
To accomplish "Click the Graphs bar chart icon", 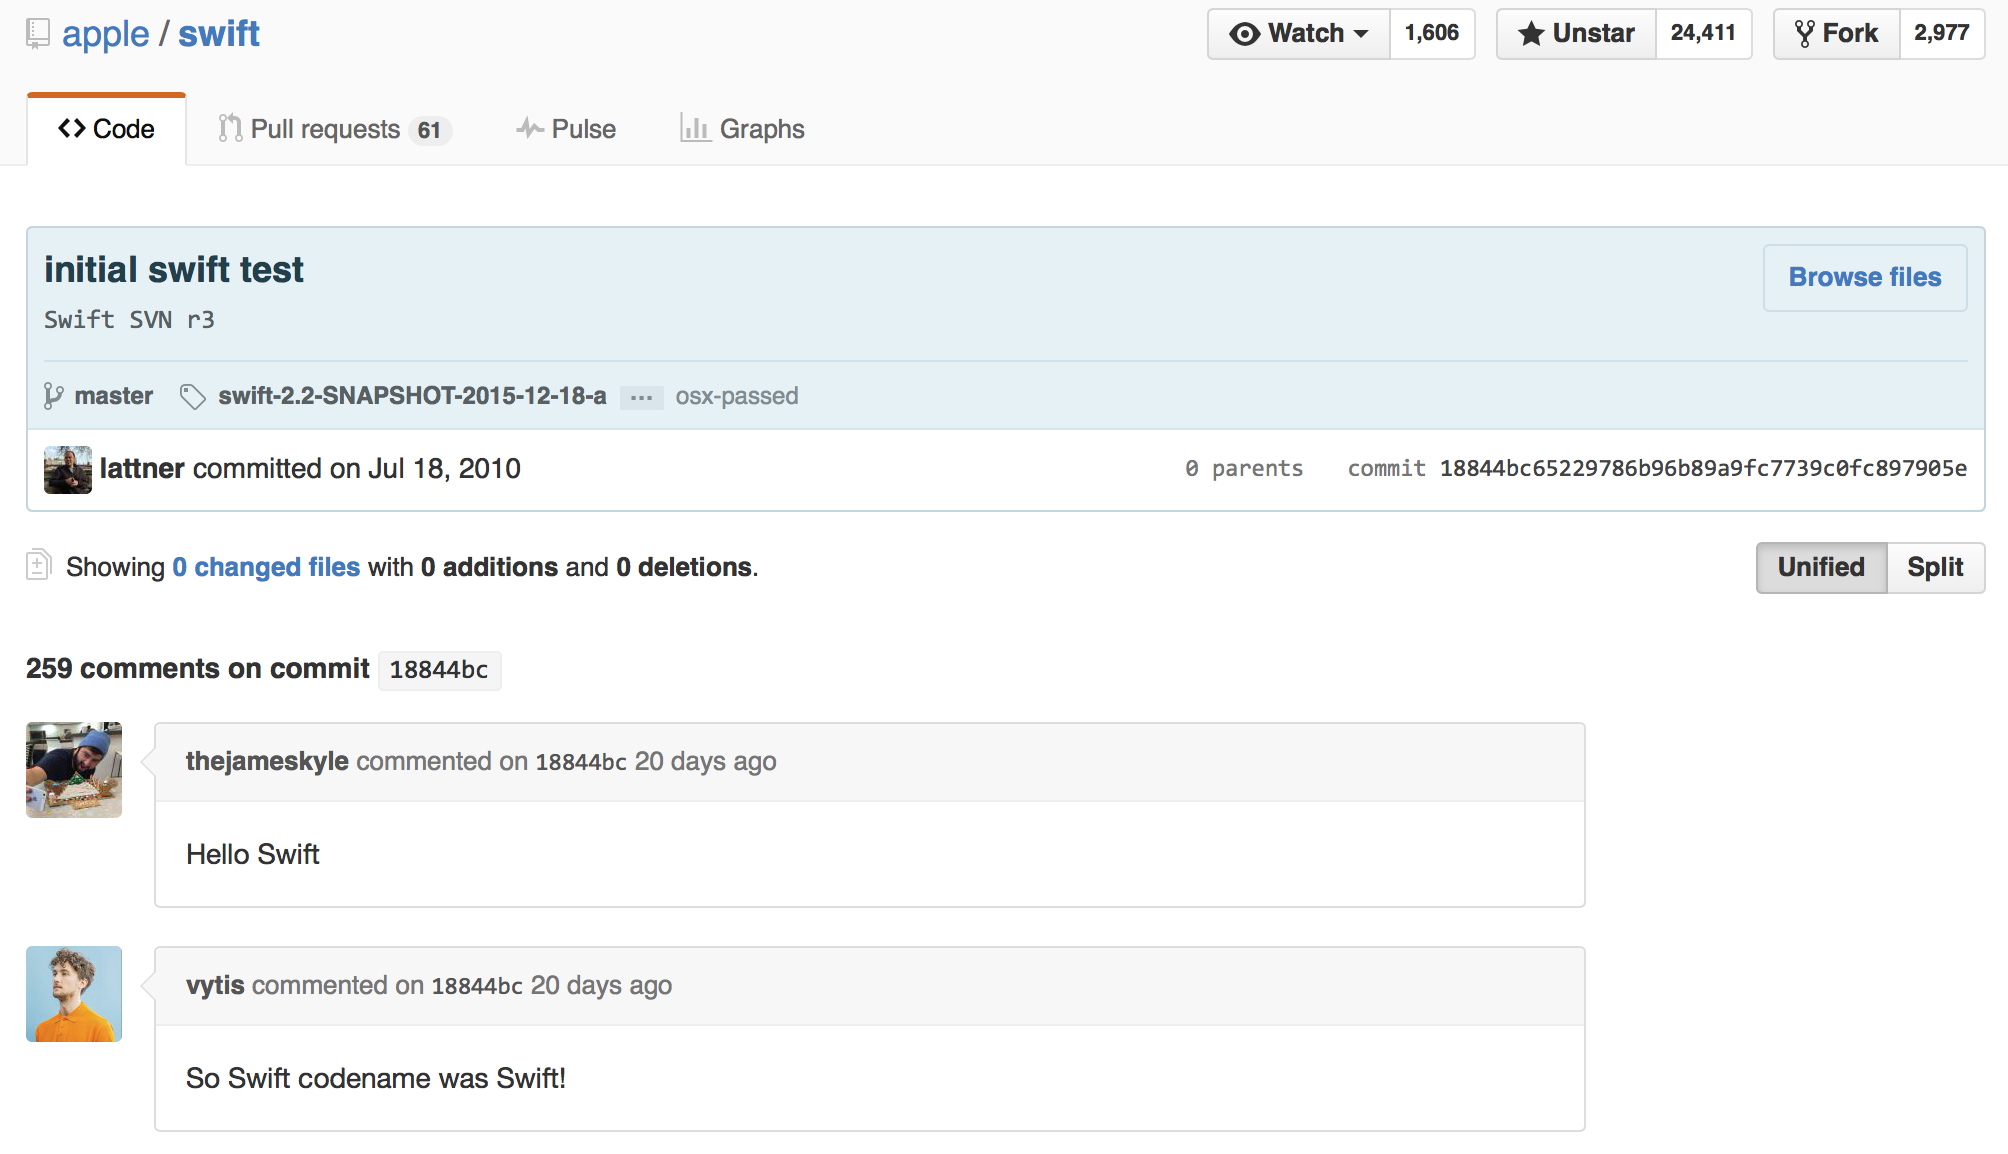I will tap(695, 128).
